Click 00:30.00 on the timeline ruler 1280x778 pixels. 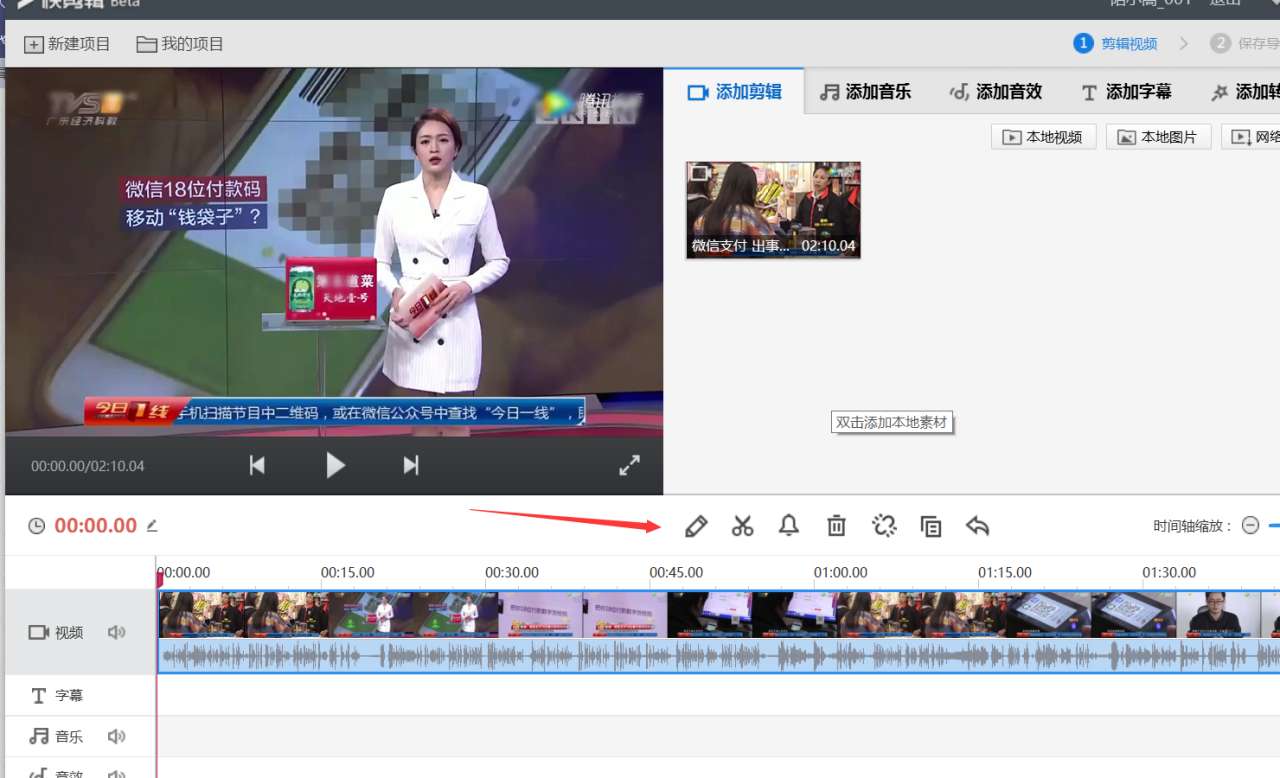[512, 573]
